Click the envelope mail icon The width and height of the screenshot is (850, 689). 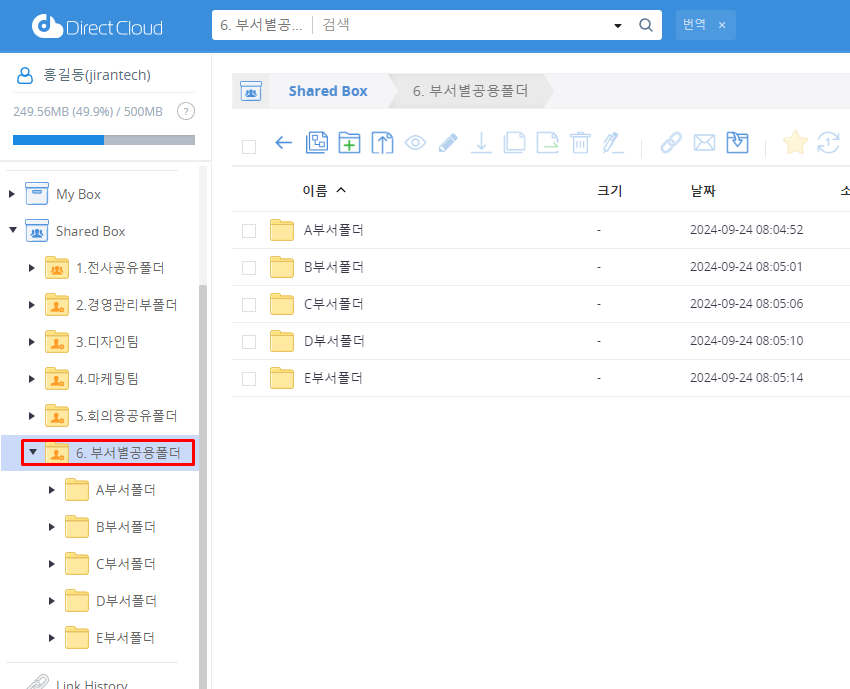click(x=704, y=143)
